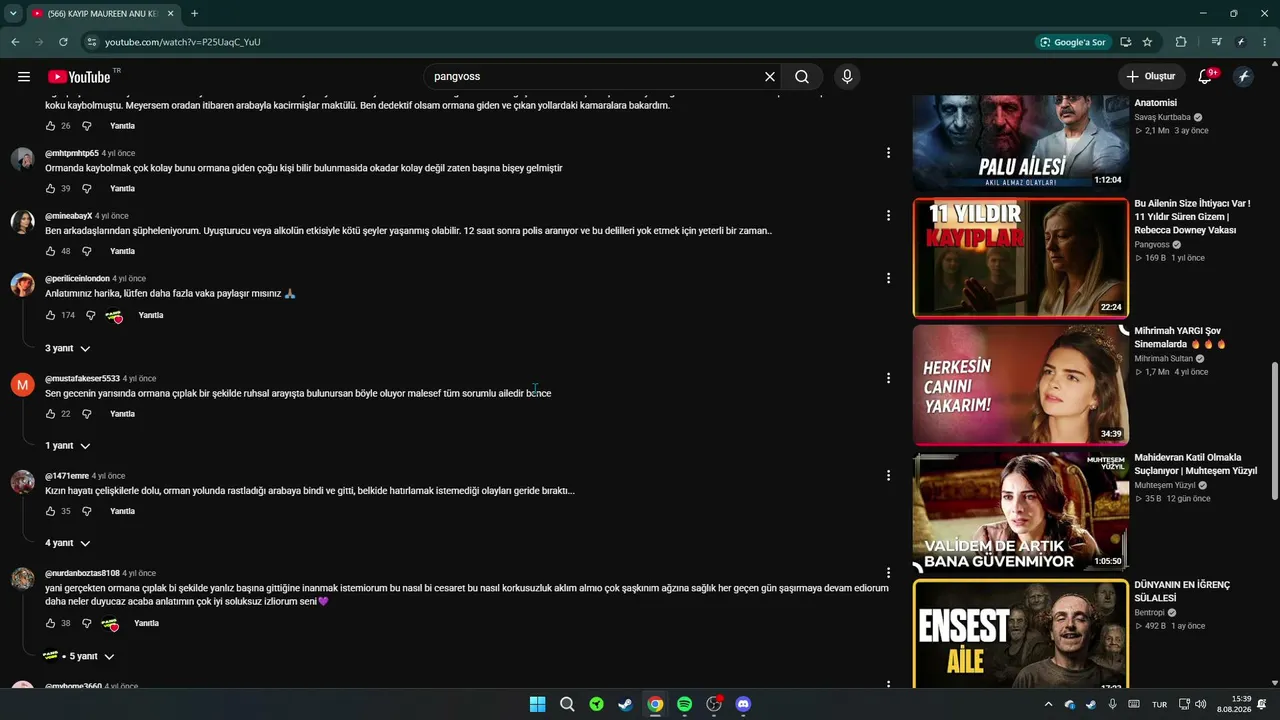
Task: Open the YouTube guide hamburger menu
Action: point(24,77)
